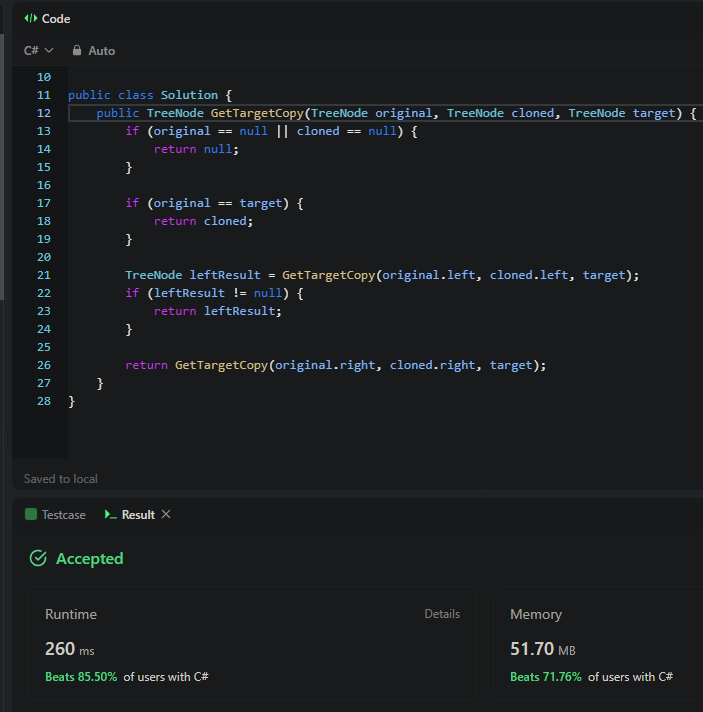The image size is (703, 712).
Task: Open the runtime Details link
Action: pyautogui.click(x=442, y=614)
